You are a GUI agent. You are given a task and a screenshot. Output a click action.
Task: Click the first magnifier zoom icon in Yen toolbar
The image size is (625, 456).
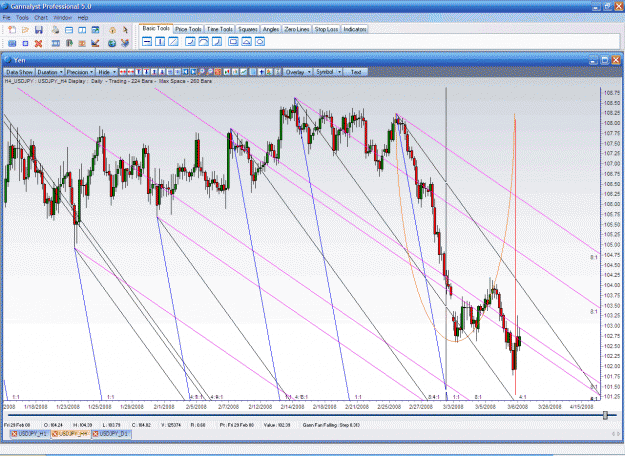coord(202,72)
